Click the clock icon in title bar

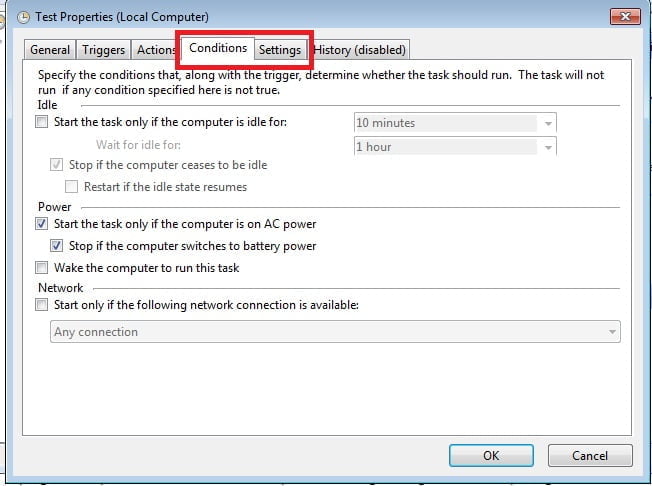pyautogui.click(x=23, y=17)
